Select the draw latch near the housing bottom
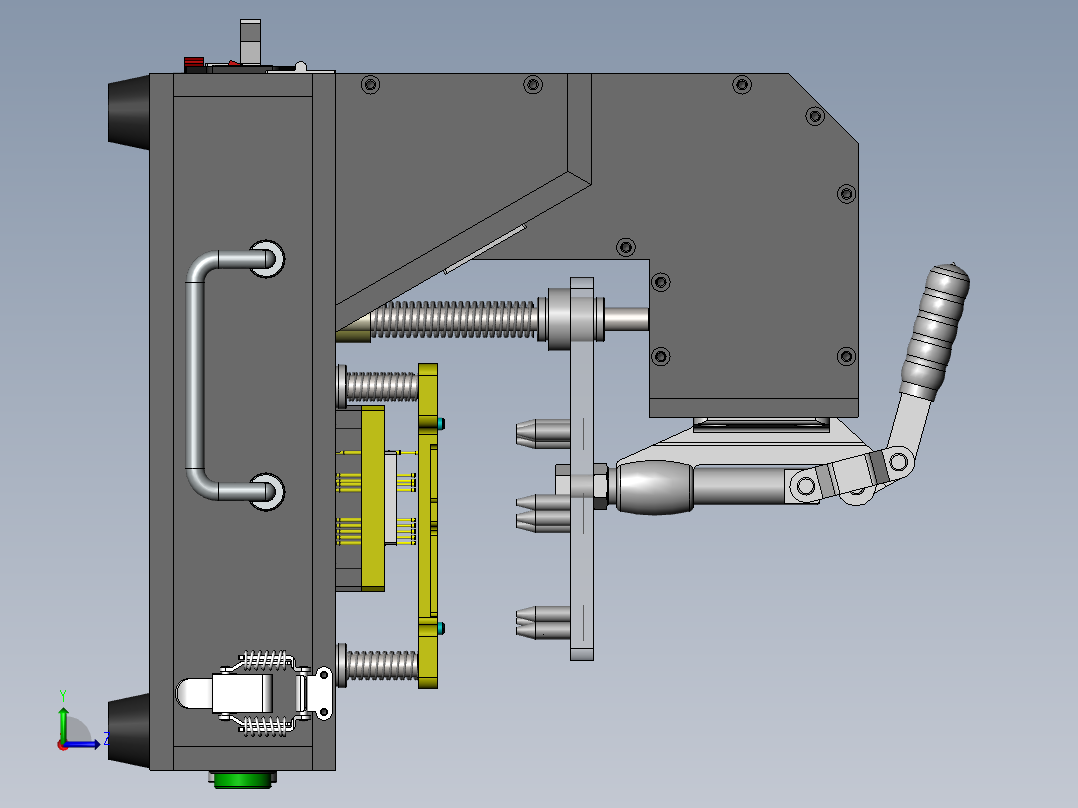The height and width of the screenshot is (808, 1078). click(x=255, y=693)
